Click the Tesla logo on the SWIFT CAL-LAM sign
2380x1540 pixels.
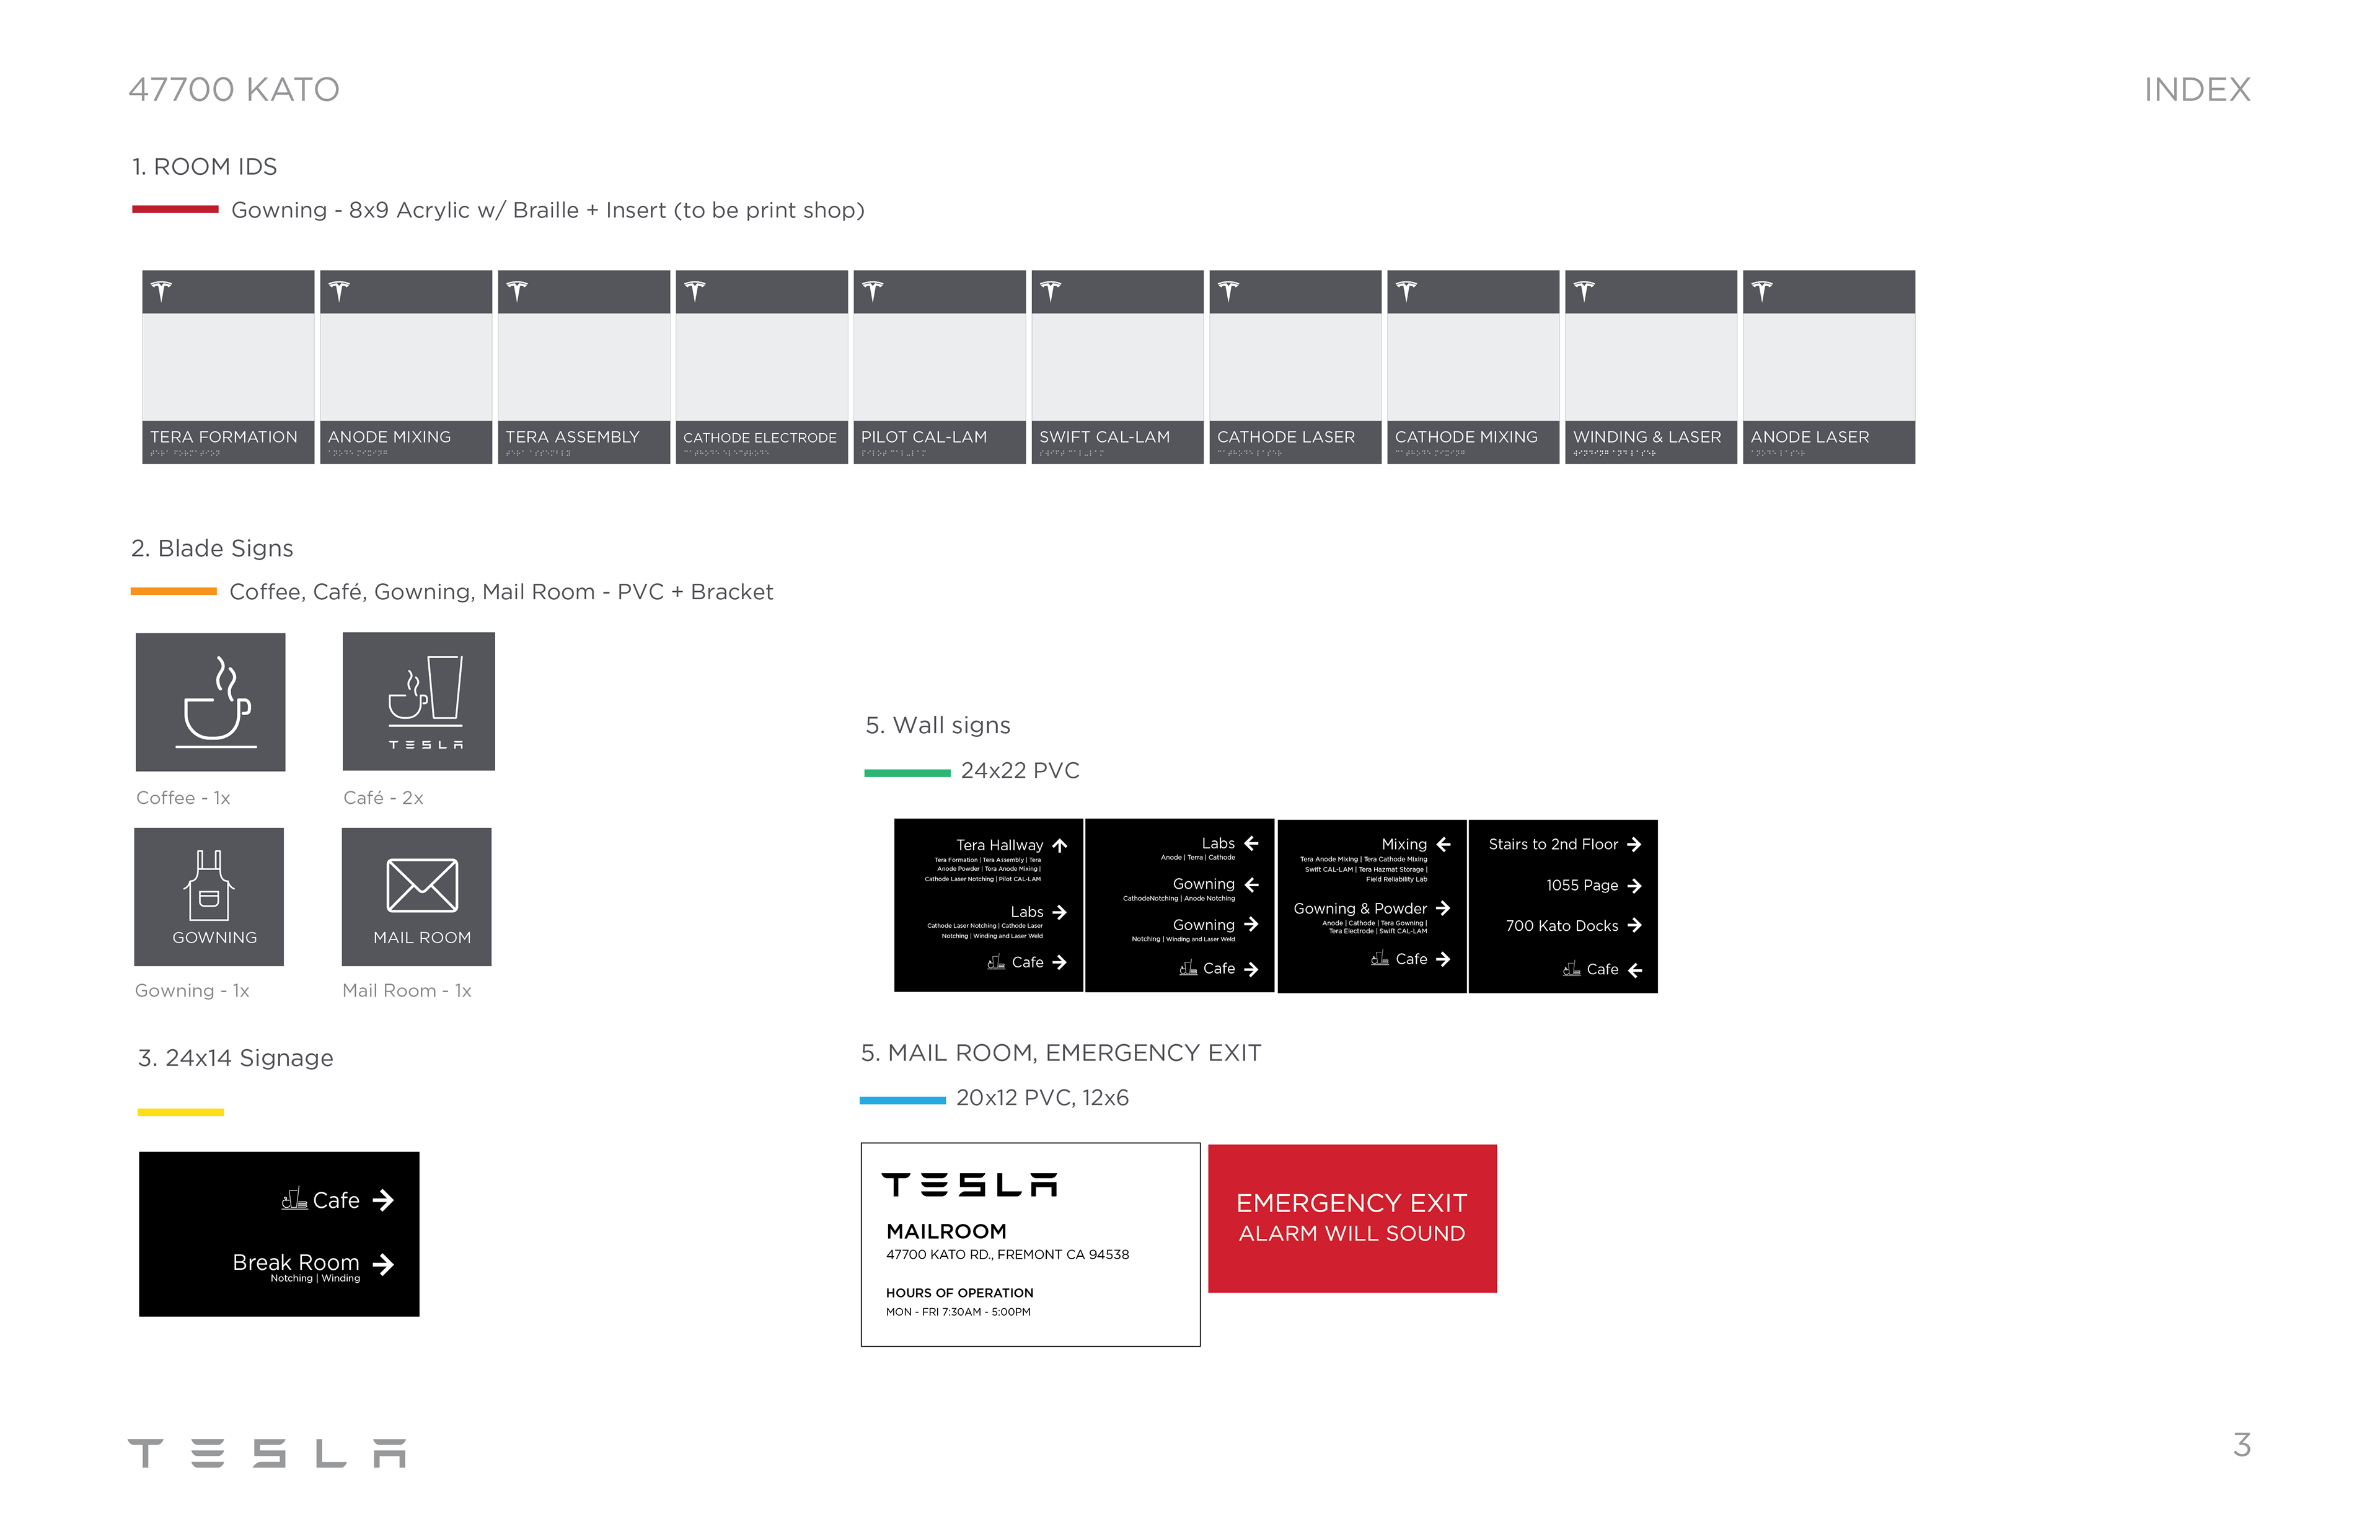point(1050,291)
